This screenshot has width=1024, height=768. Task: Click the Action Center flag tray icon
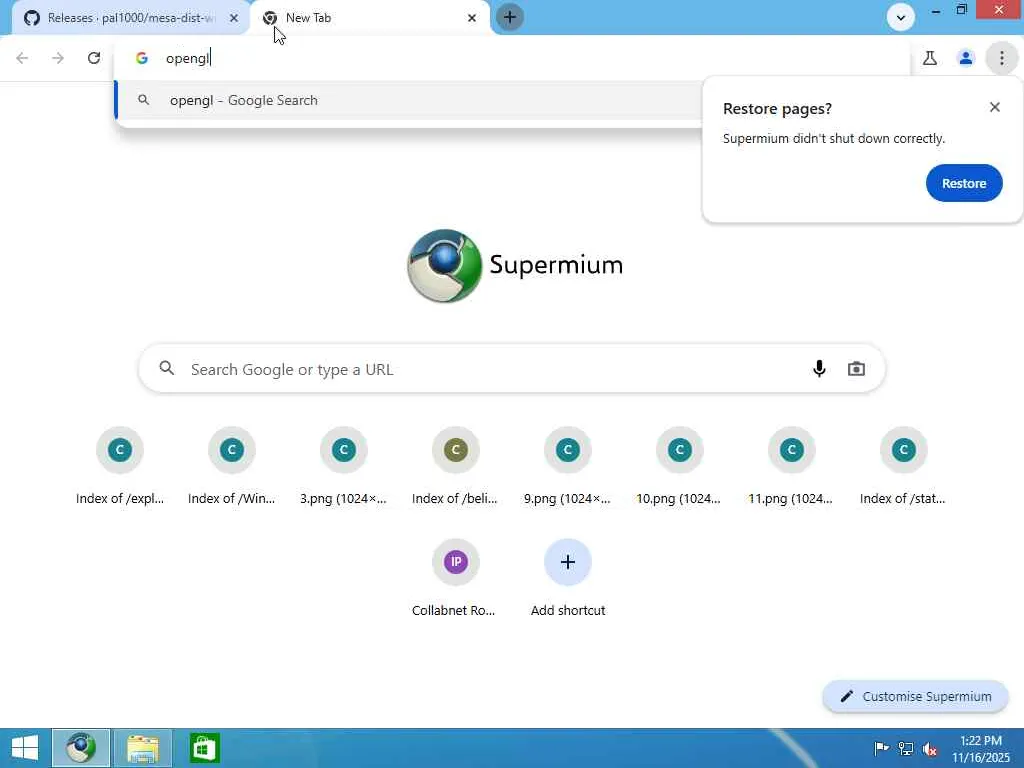881,748
